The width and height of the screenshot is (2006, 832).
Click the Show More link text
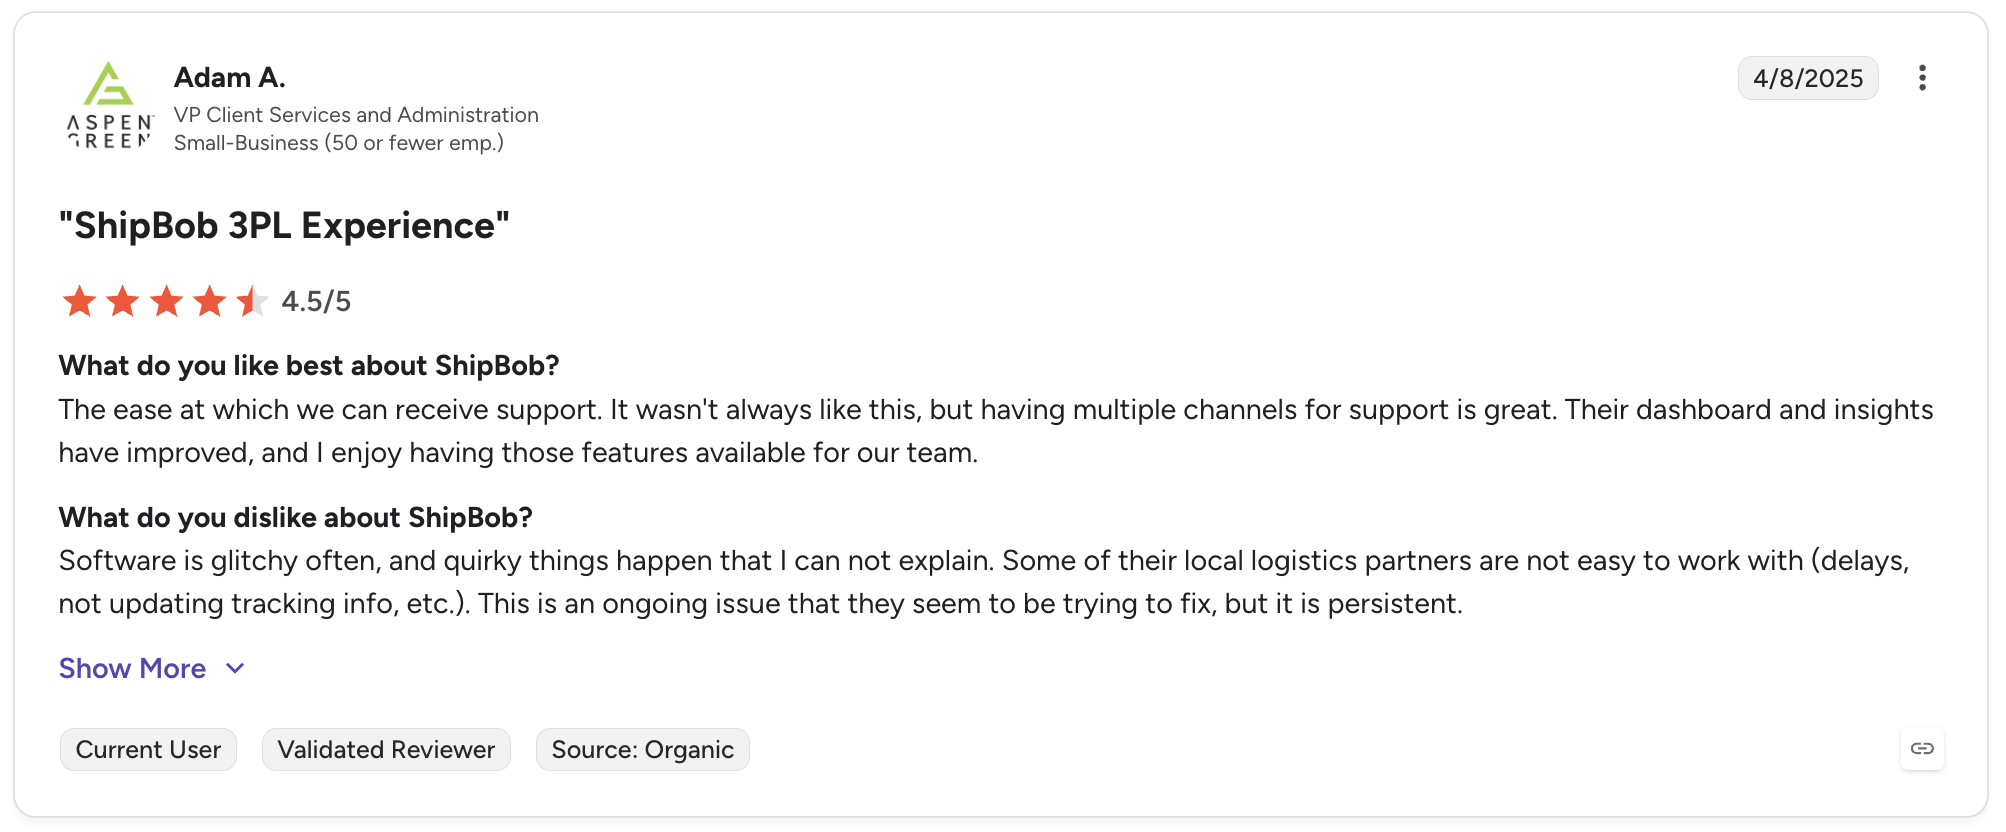(x=132, y=668)
